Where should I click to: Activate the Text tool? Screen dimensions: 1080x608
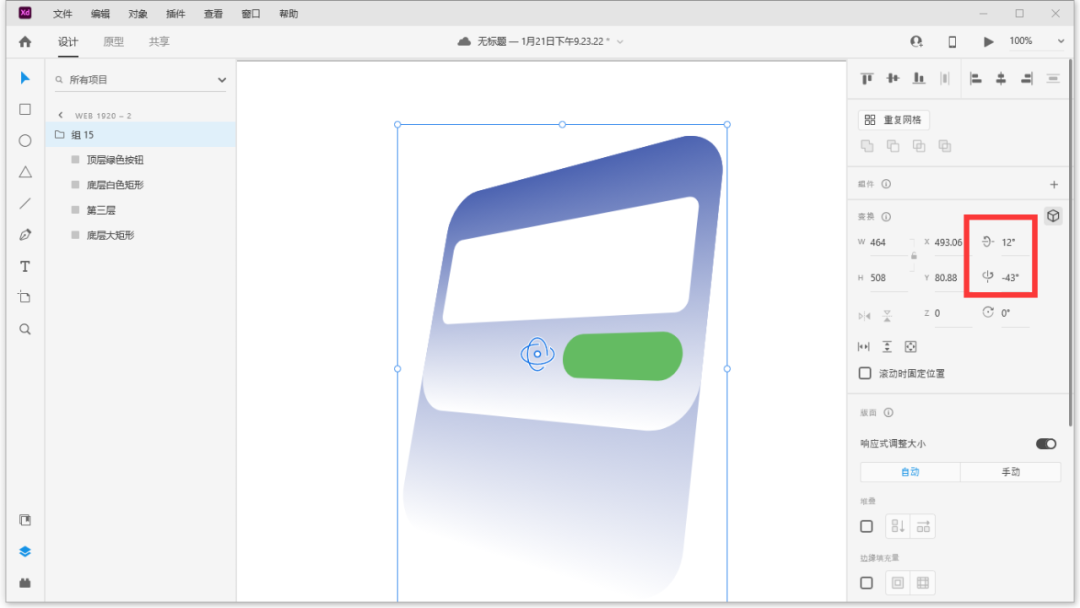pyautogui.click(x=25, y=266)
